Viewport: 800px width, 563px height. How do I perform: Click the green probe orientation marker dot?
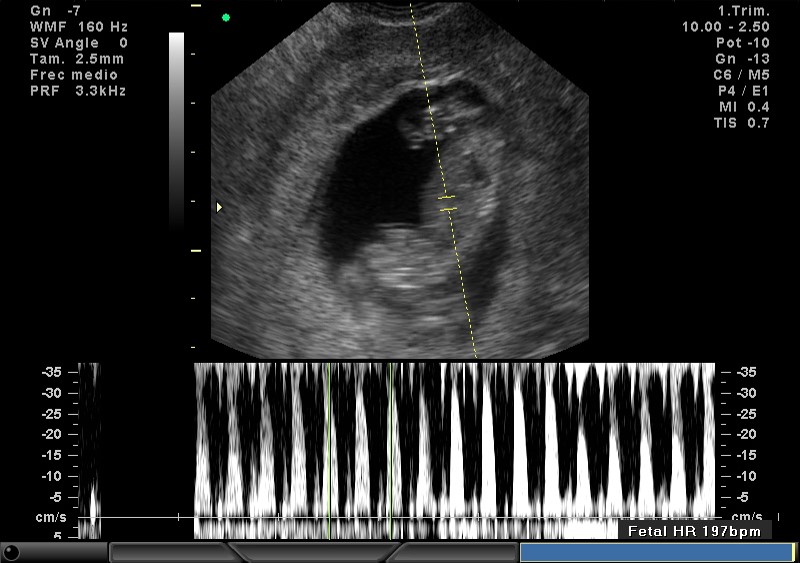226,17
